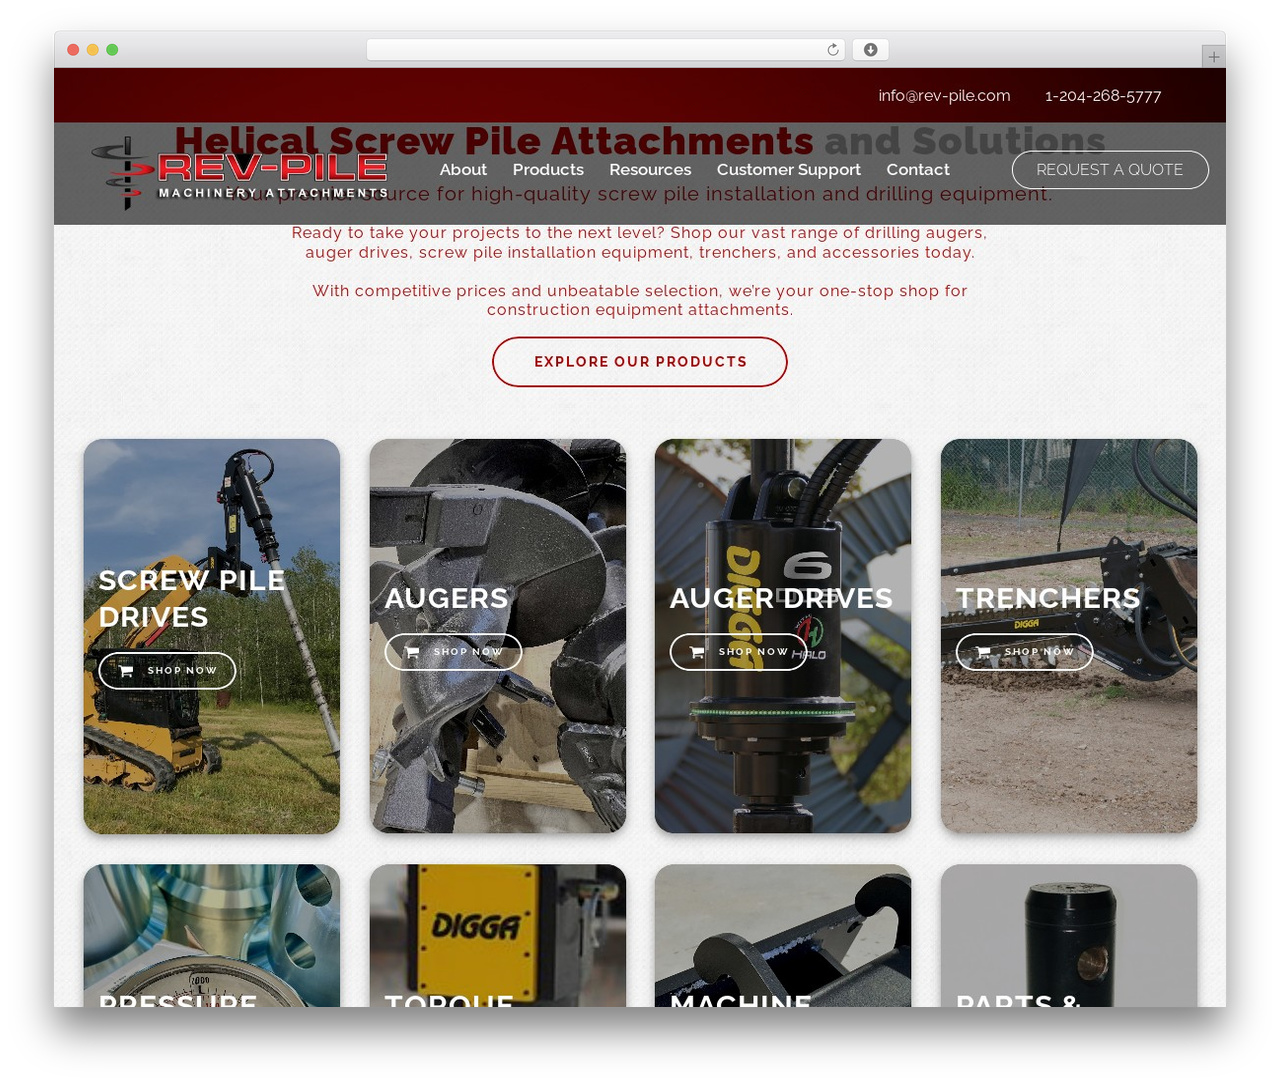Click the browser address bar
The width and height of the screenshot is (1280, 1084).
tap(606, 50)
